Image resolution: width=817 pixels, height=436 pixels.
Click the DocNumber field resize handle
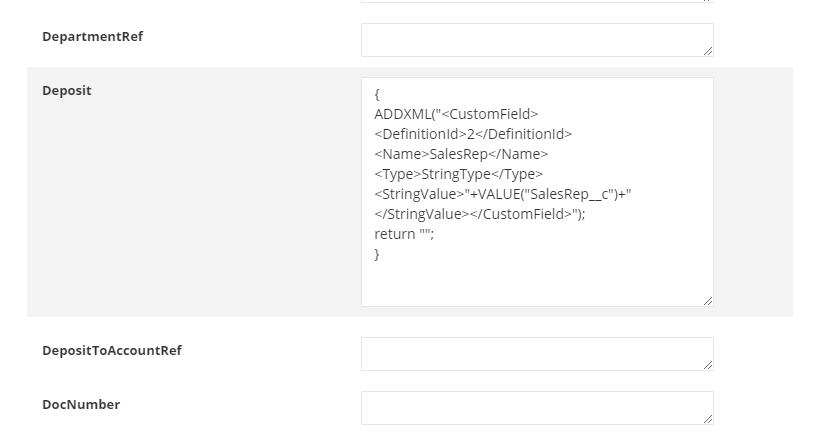point(708,419)
